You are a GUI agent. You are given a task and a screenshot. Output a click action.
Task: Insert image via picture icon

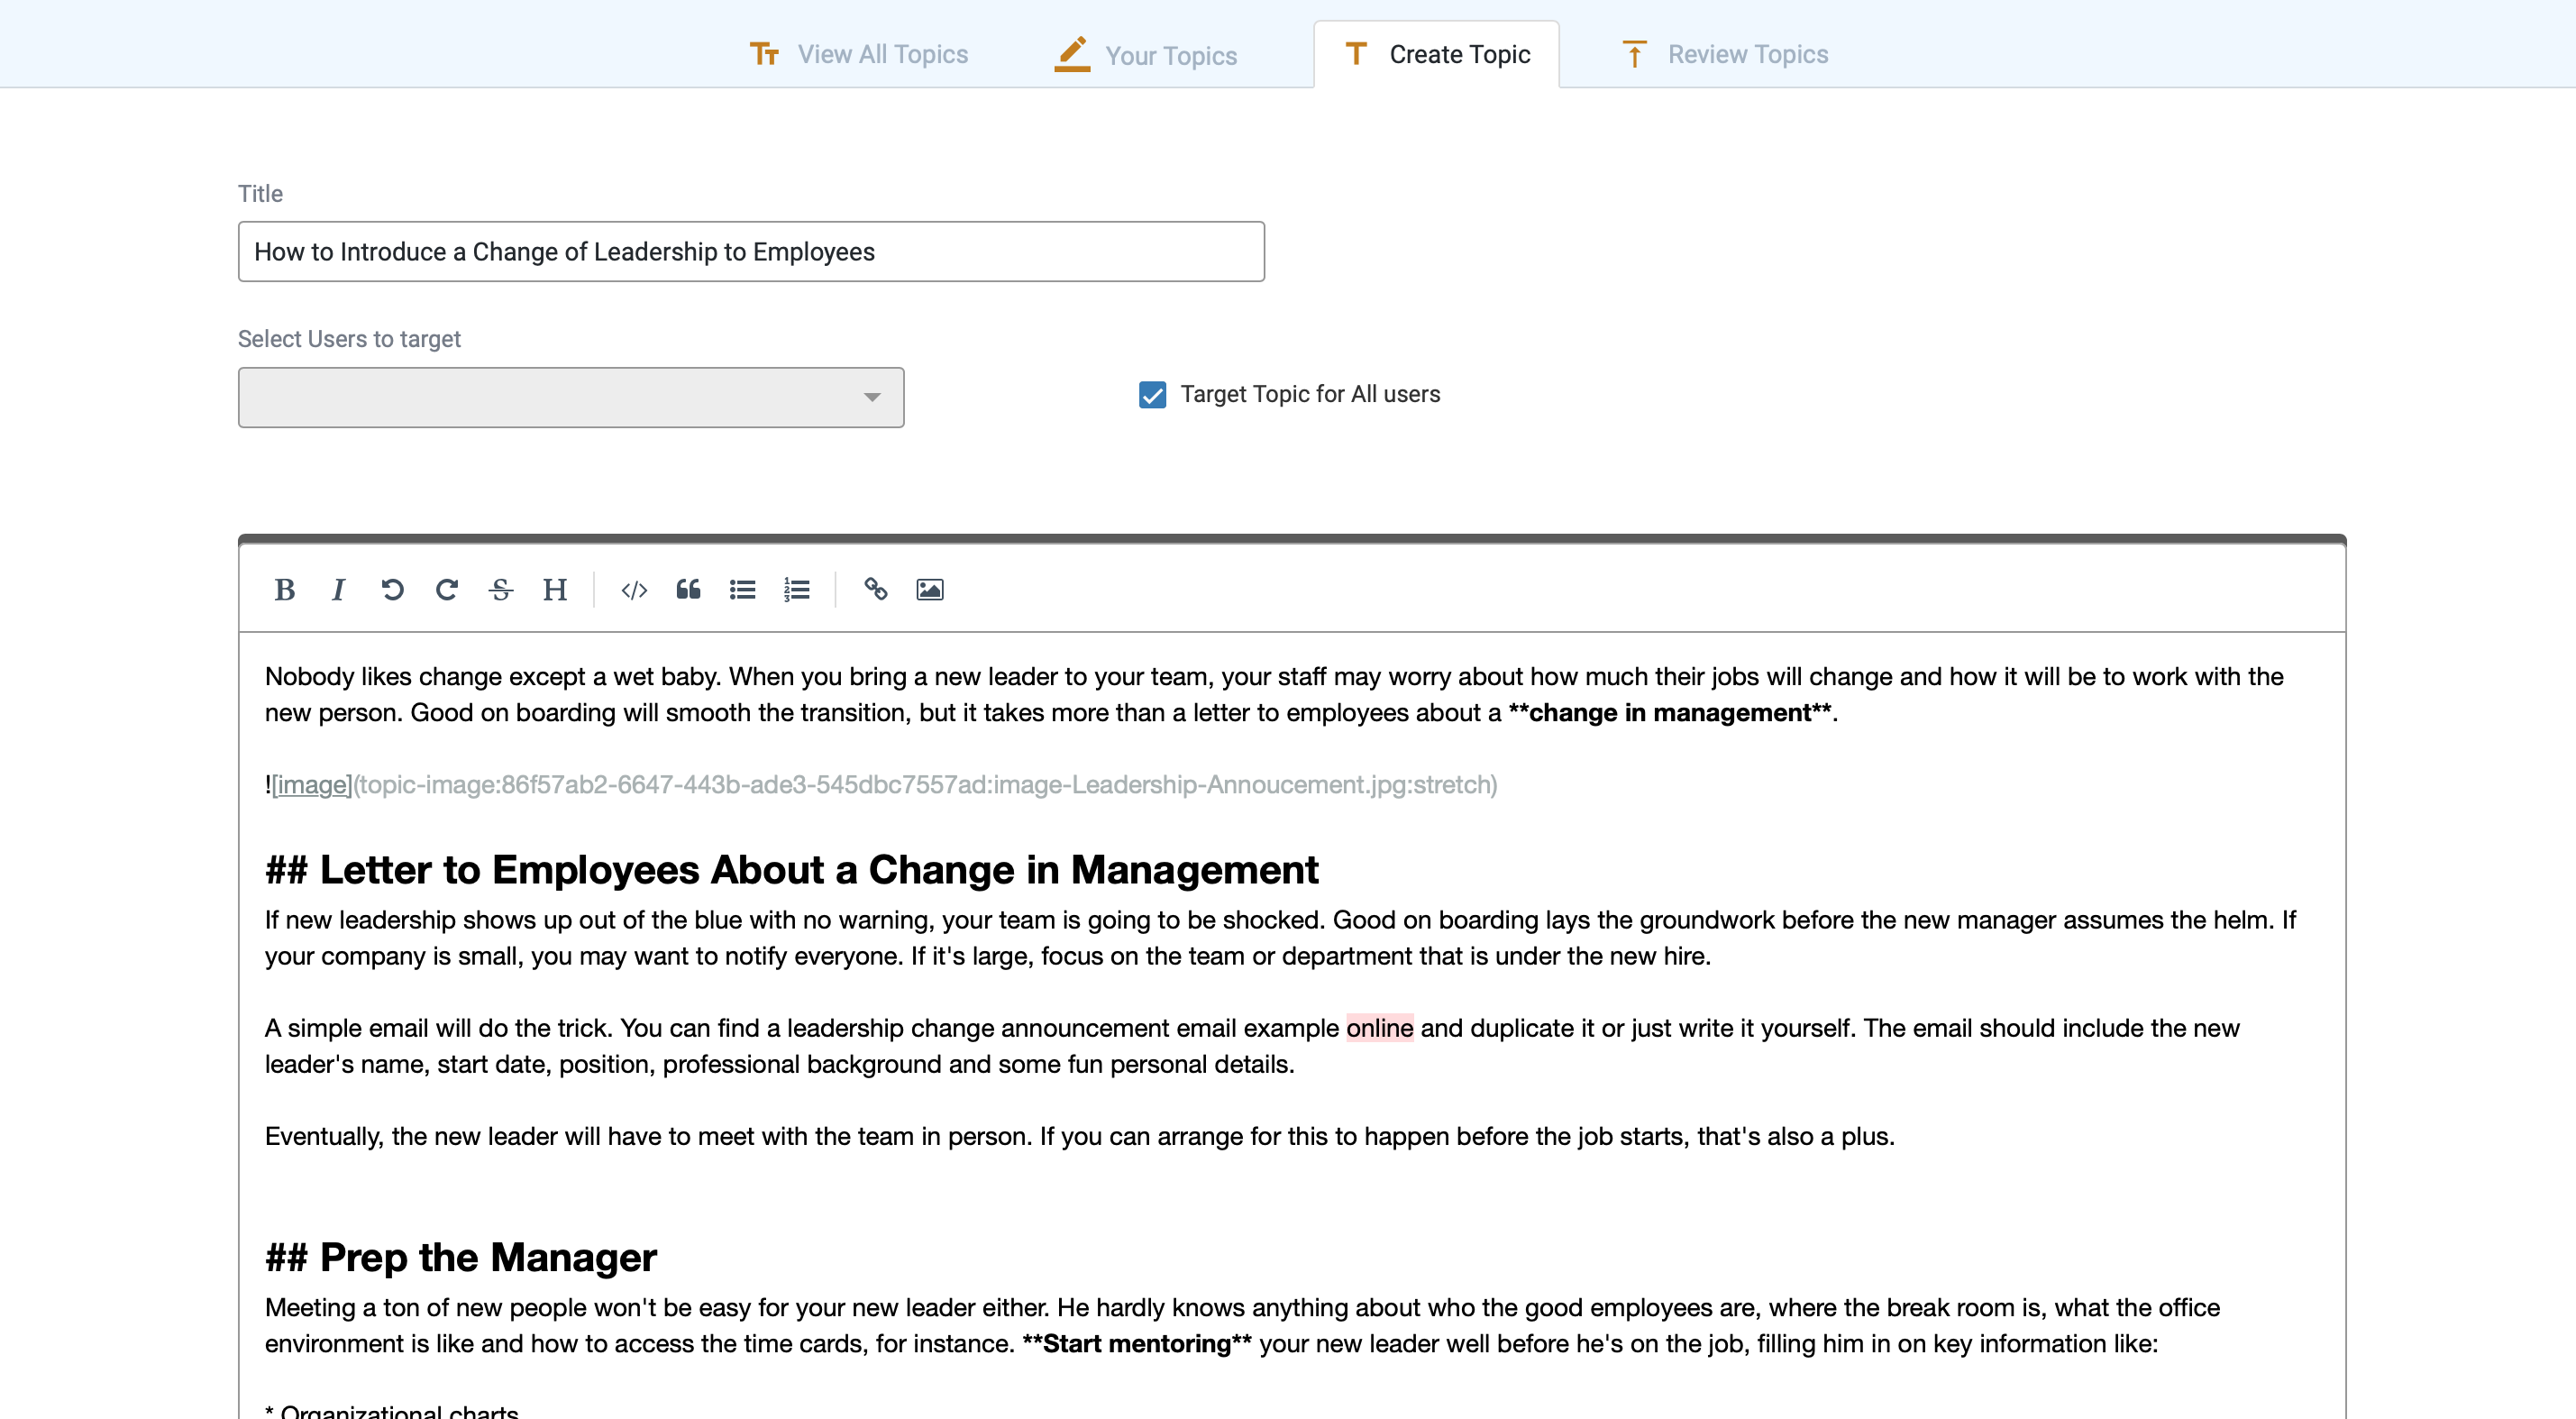click(930, 590)
